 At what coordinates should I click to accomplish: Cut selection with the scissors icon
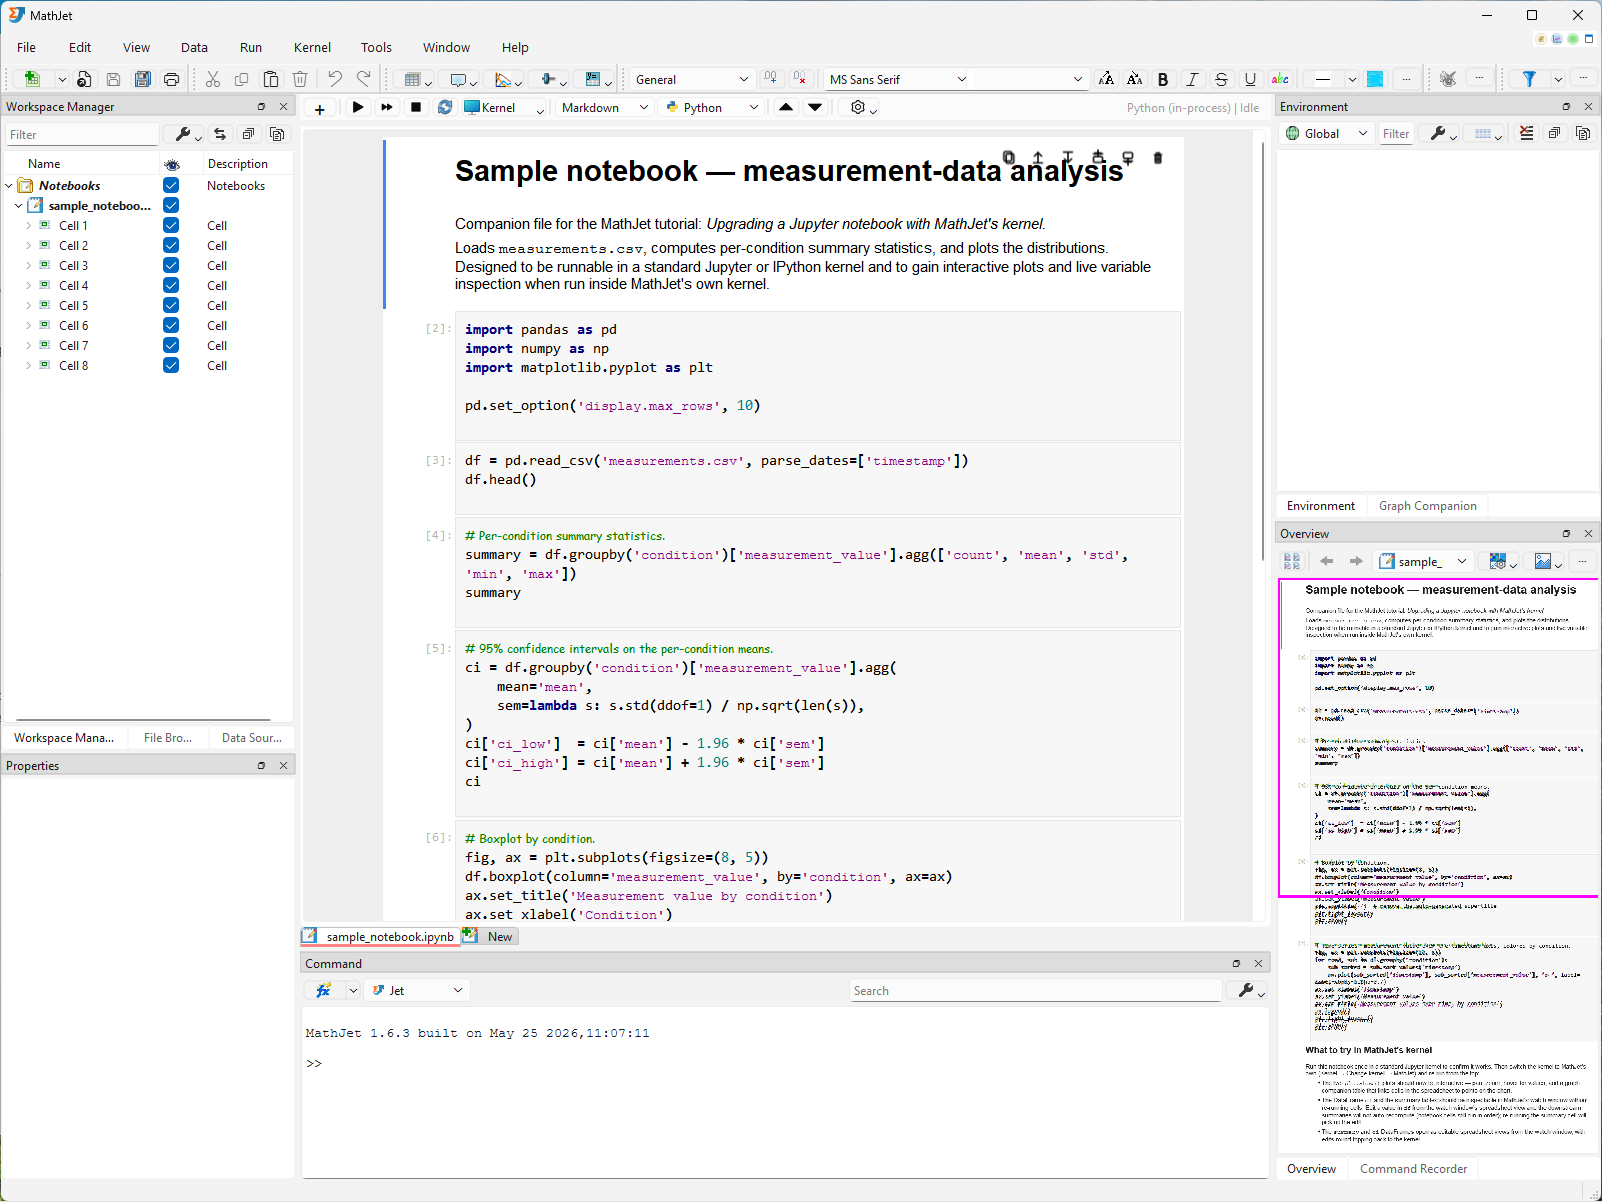pos(213,79)
